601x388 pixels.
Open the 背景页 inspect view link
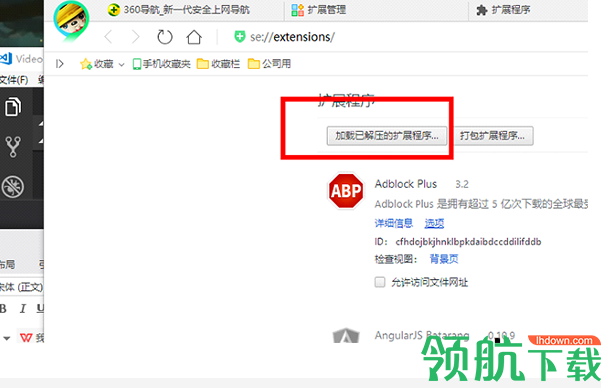(444, 259)
